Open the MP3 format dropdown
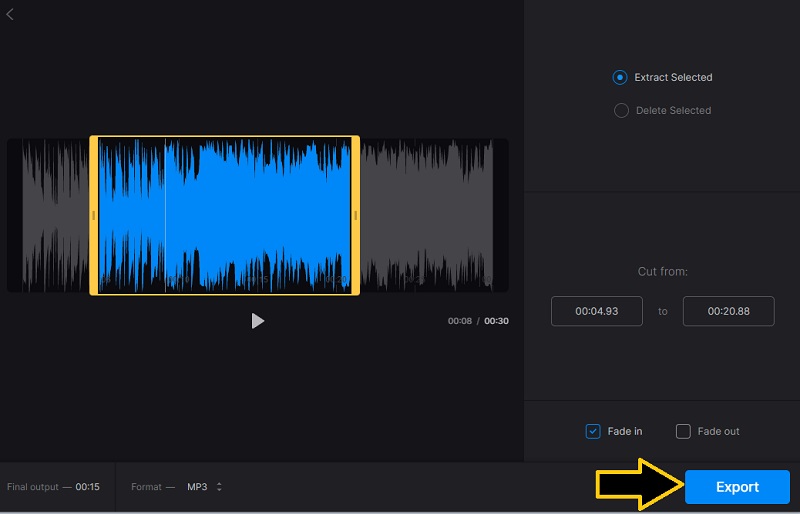800x514 pixels. tap(205, 487)
